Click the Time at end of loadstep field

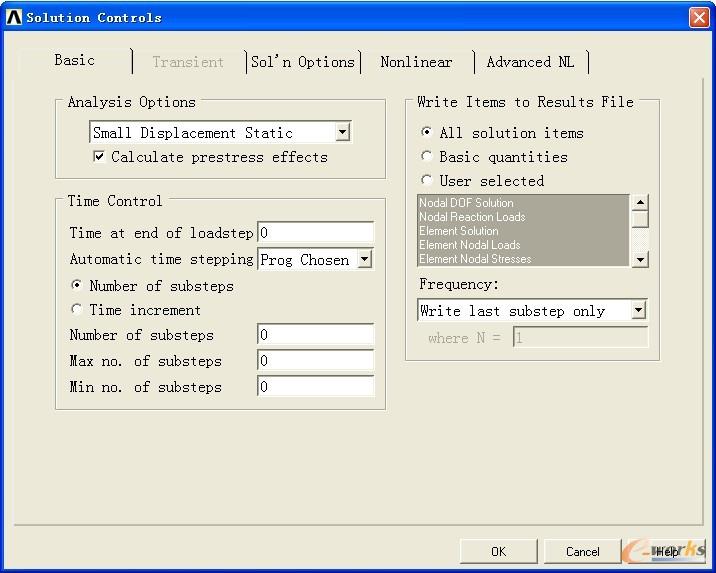coord(315,233)
